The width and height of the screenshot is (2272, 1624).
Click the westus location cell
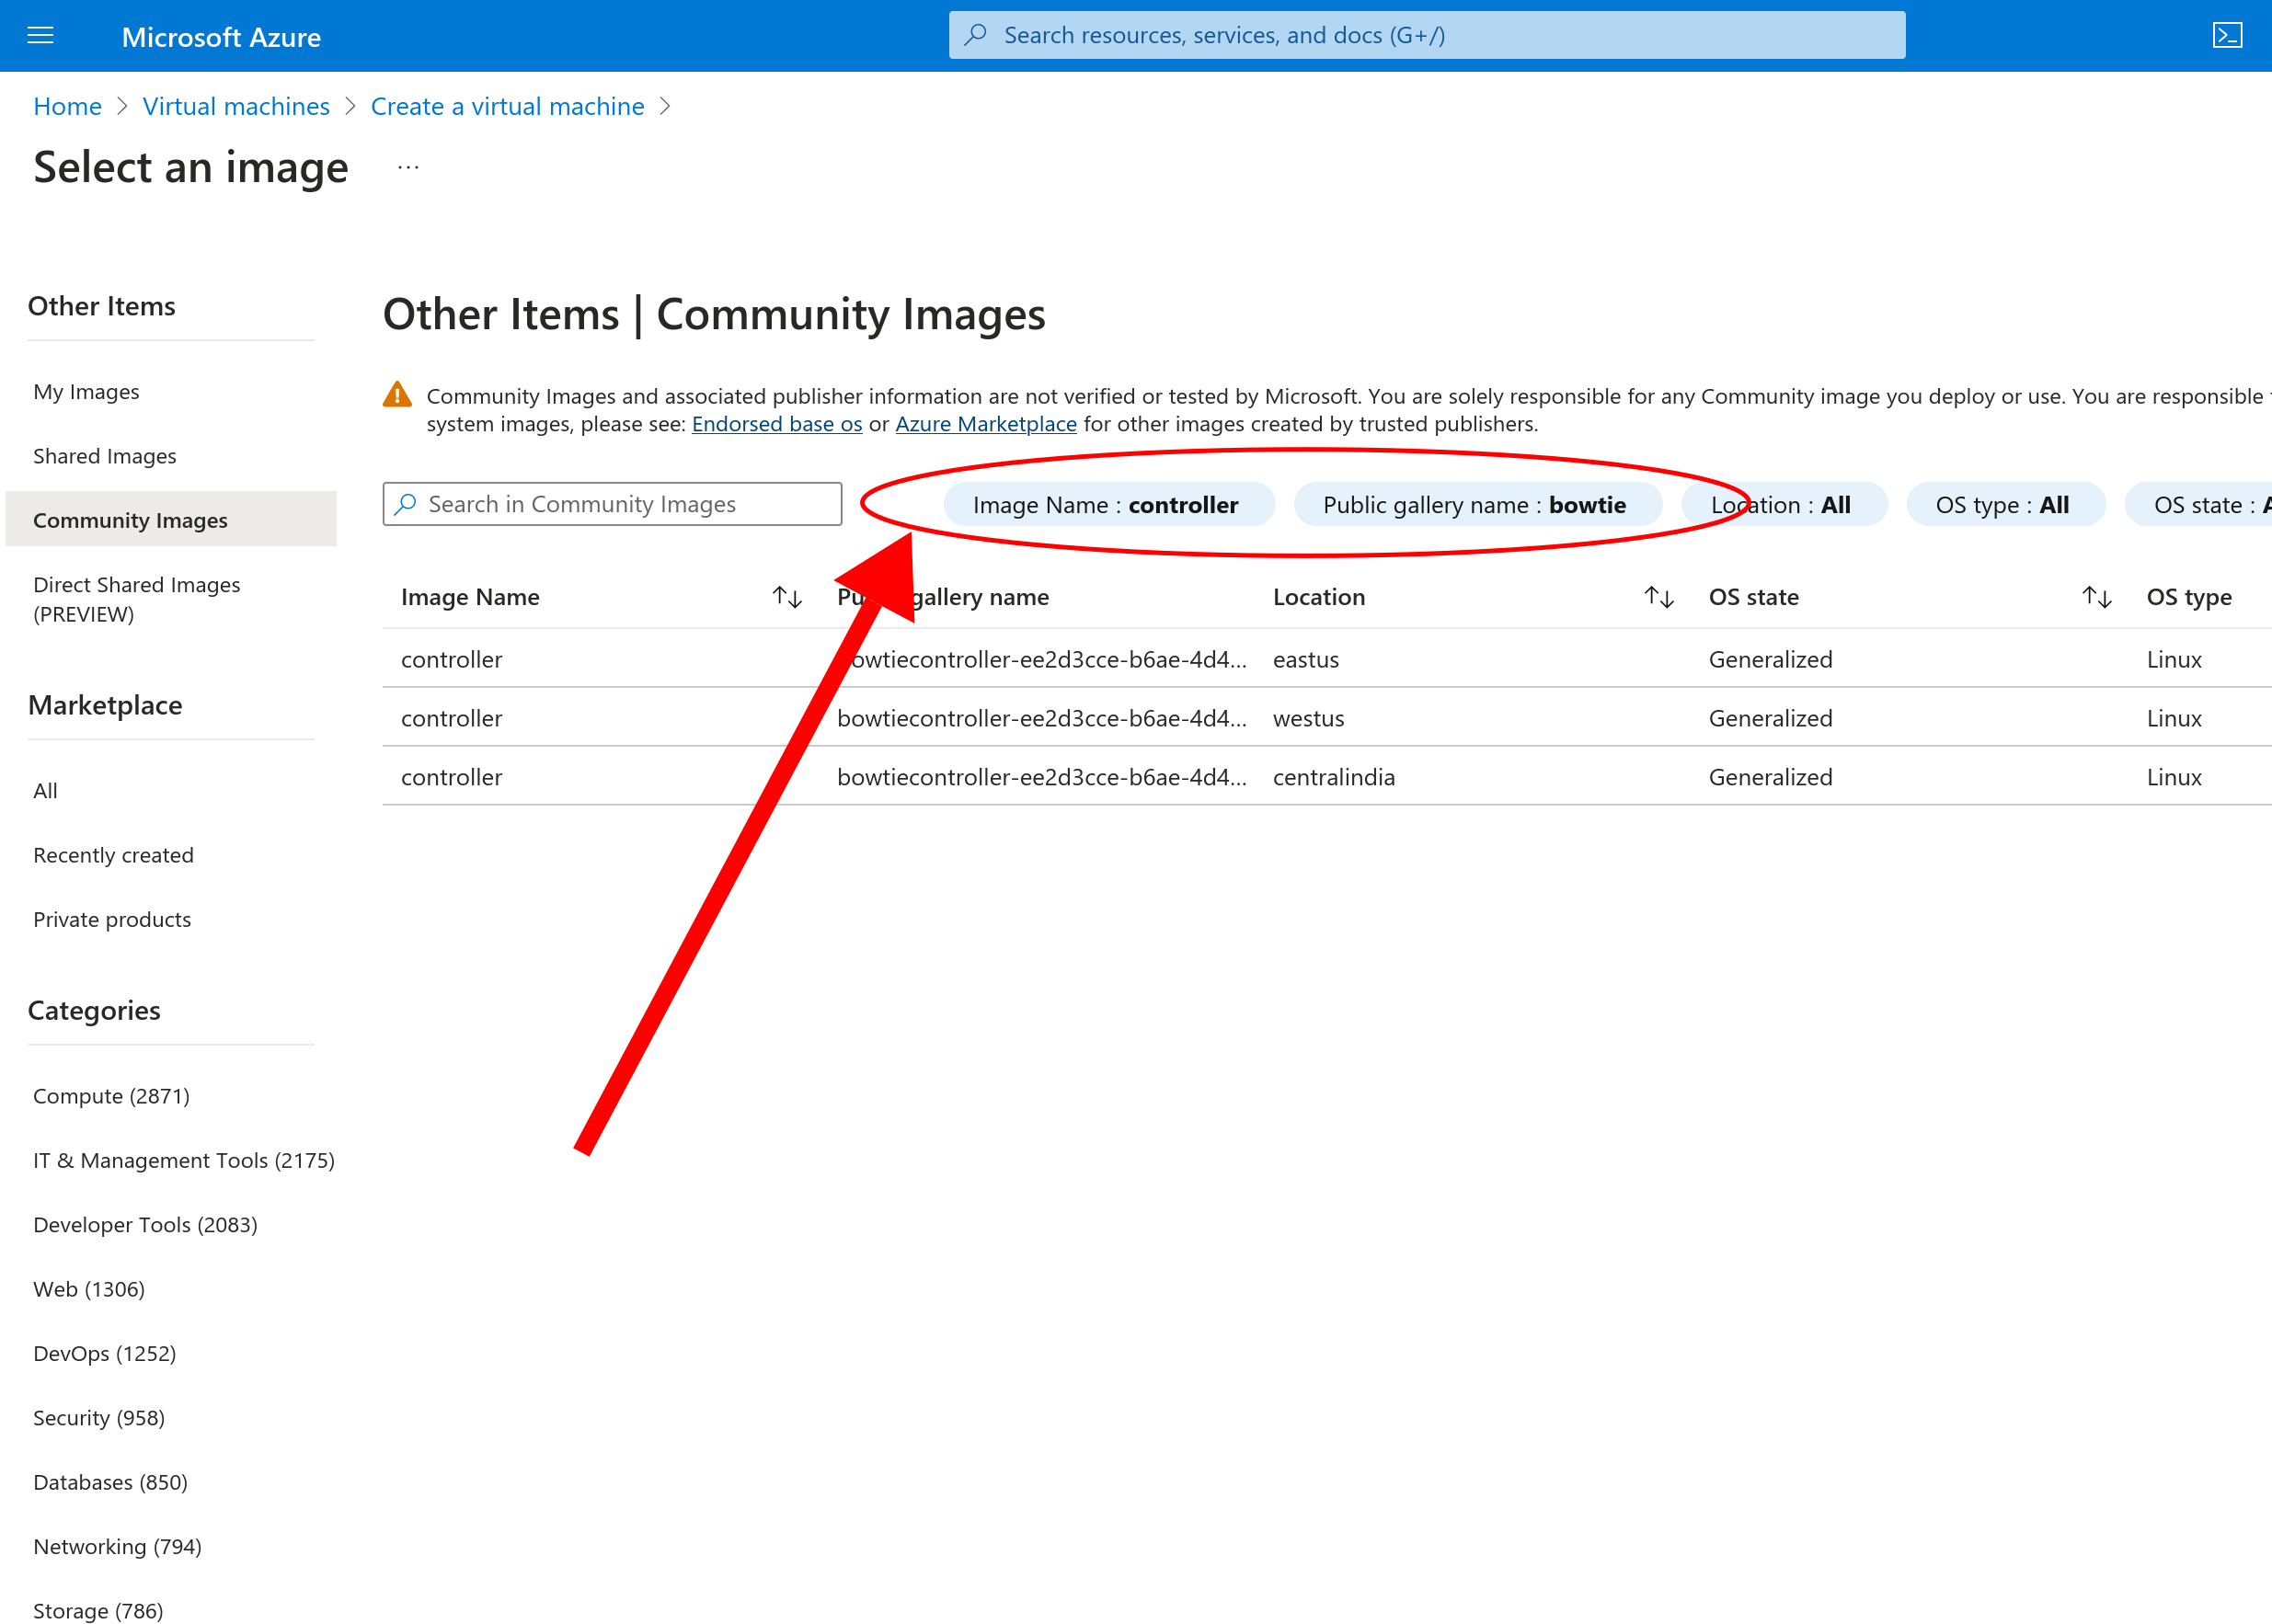point(1309,718)
